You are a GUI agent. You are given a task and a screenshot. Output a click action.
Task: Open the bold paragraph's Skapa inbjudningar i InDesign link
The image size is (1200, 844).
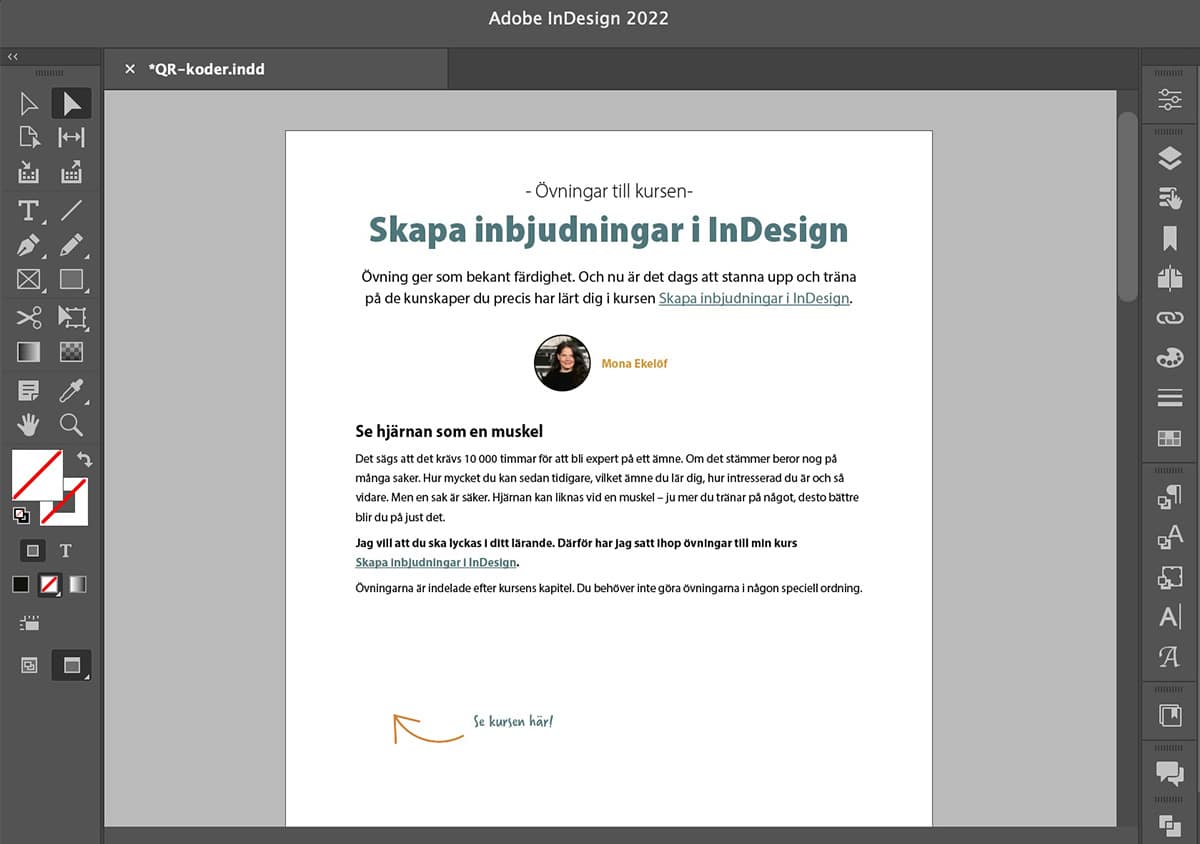(x=436, y=562)
